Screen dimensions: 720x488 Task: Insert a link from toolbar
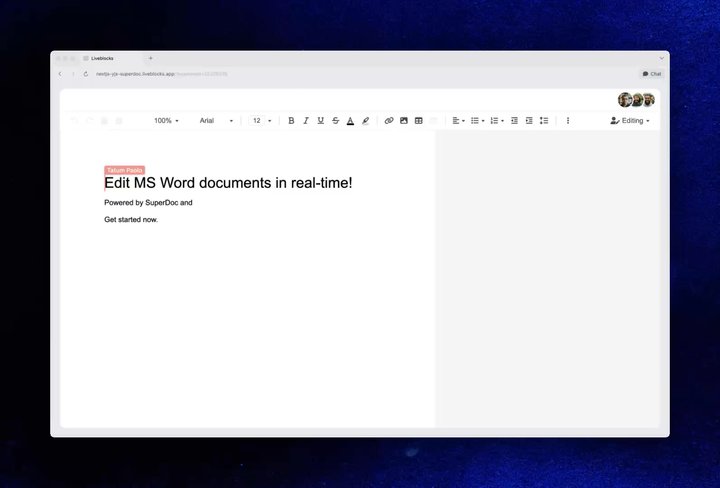389,121
